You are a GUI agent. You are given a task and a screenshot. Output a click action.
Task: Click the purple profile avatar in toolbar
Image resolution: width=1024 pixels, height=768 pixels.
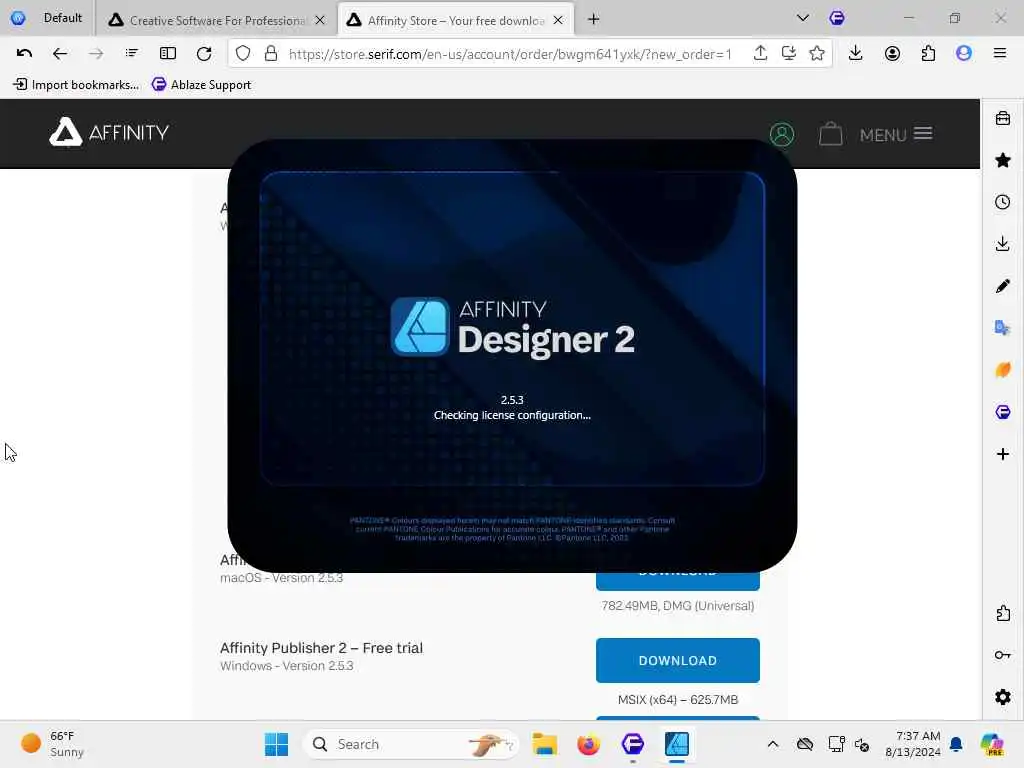964,54
